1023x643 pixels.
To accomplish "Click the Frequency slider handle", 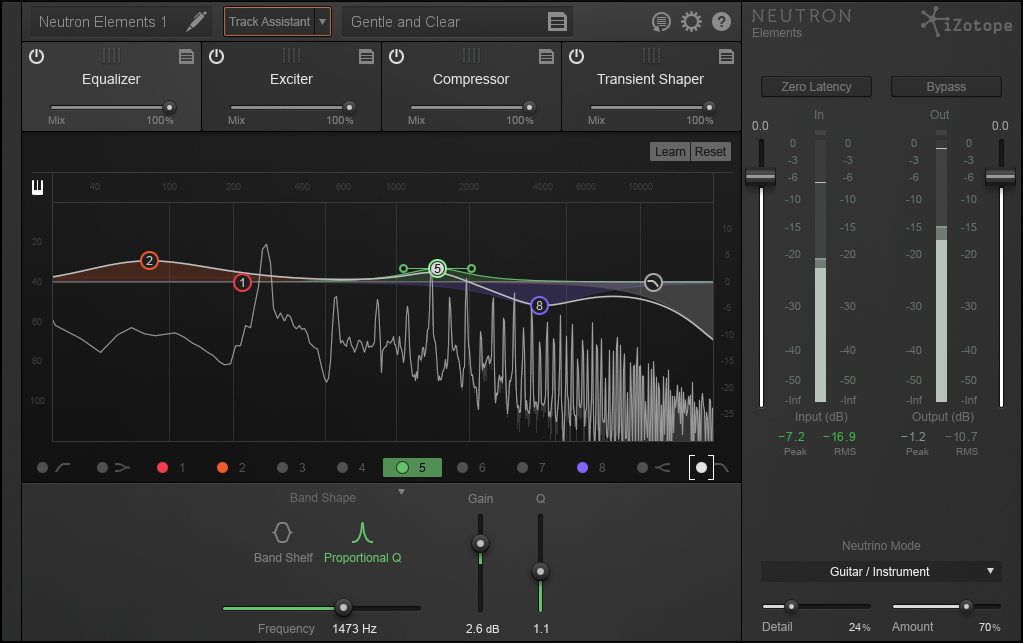I will [343, 608].
